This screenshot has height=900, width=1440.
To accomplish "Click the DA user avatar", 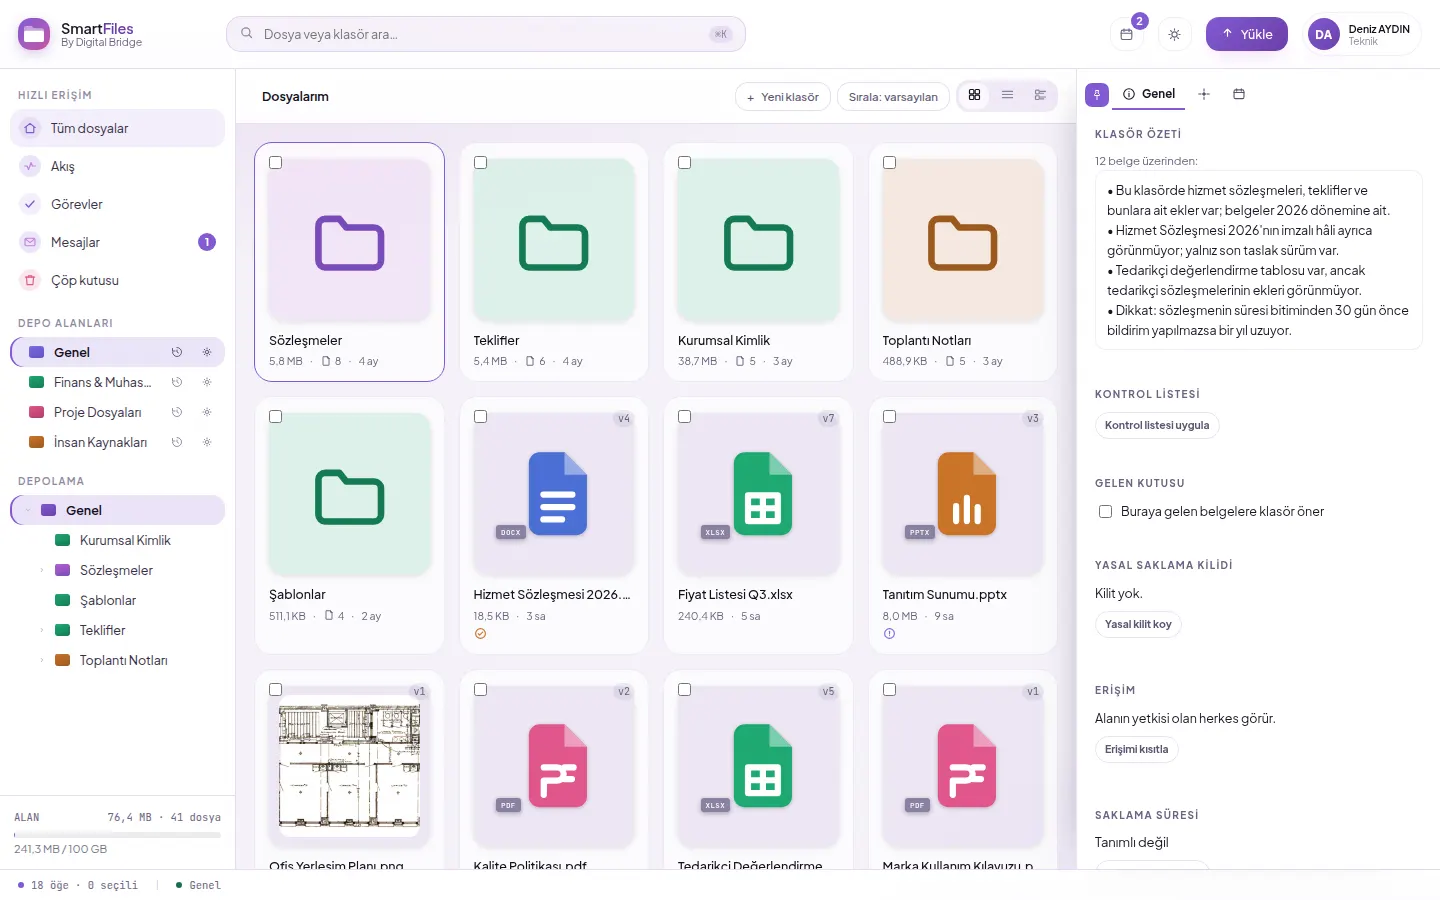I will click(x=1324, y=34).
